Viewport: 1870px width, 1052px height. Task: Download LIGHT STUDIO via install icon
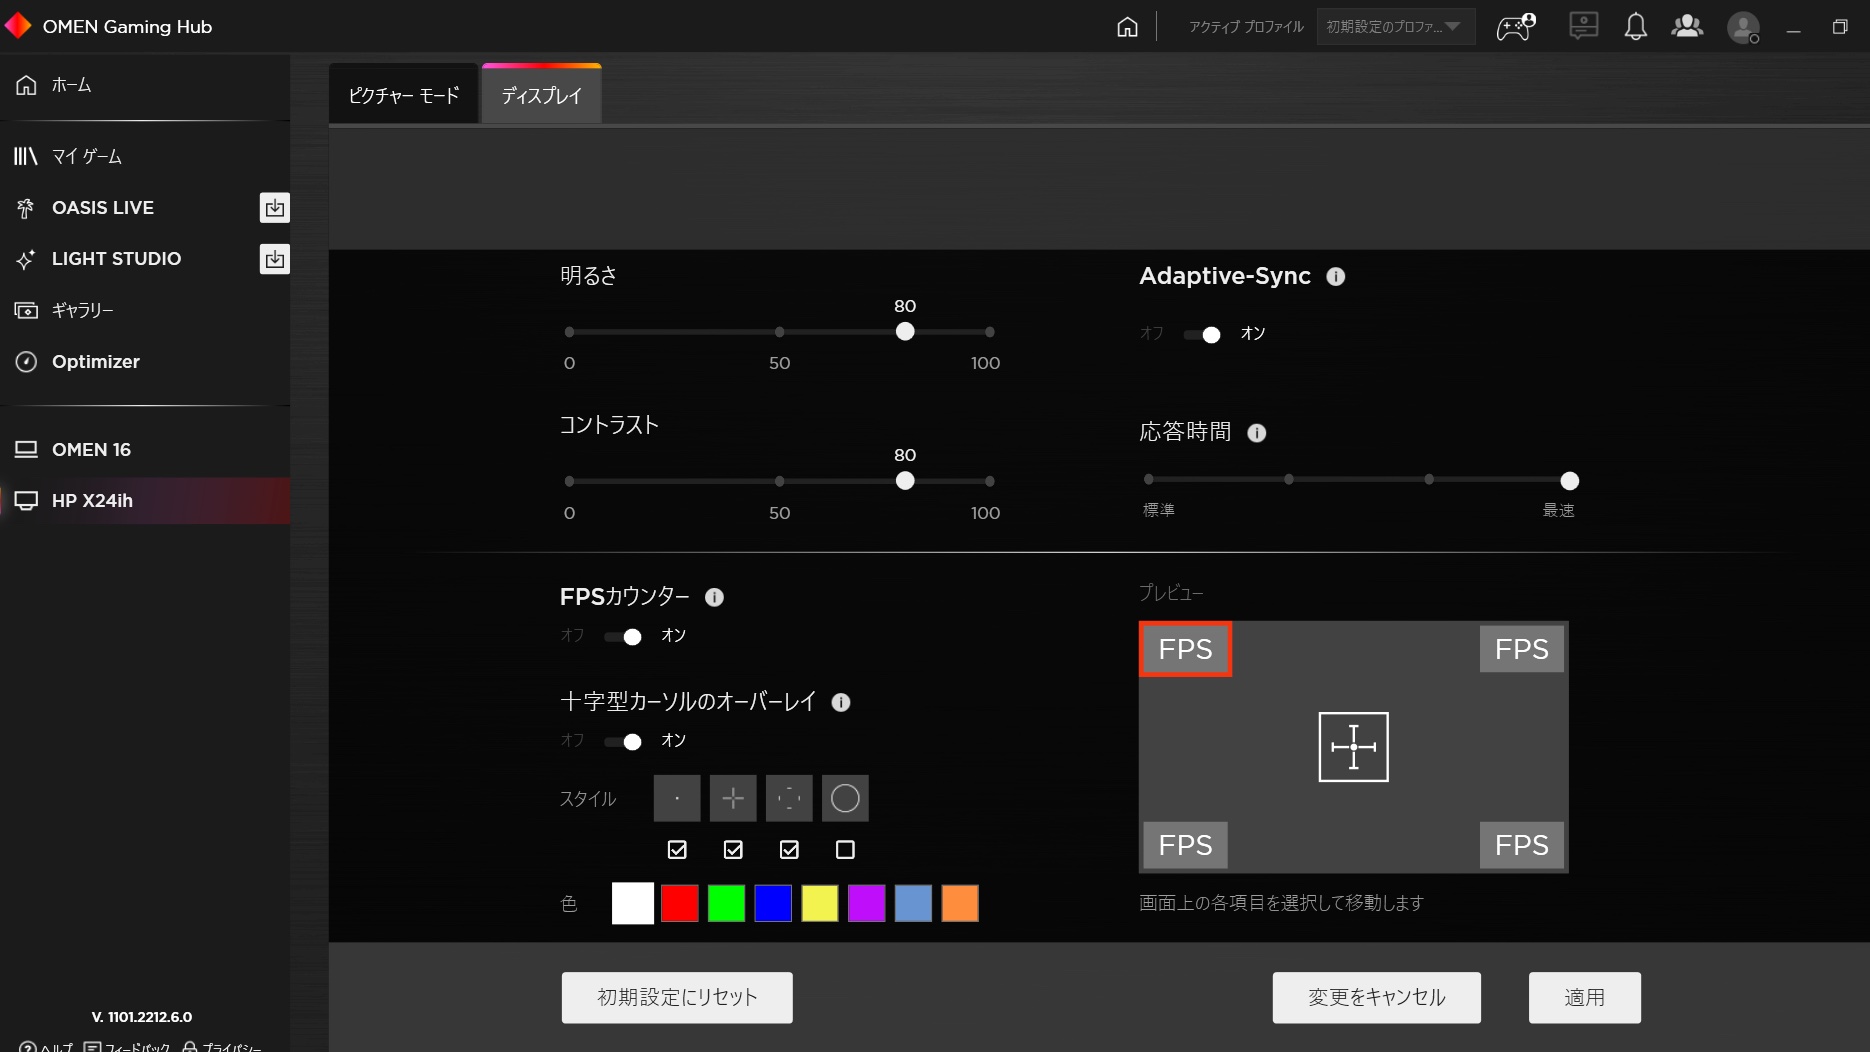[274, 259]
